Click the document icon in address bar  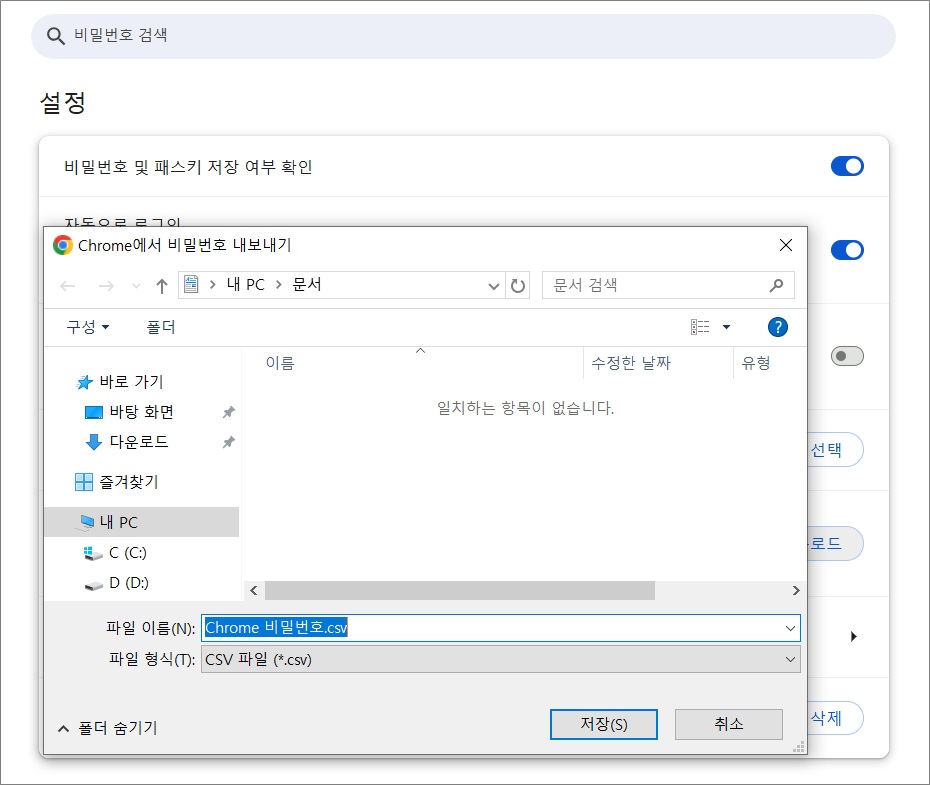[x=191, y=285]
